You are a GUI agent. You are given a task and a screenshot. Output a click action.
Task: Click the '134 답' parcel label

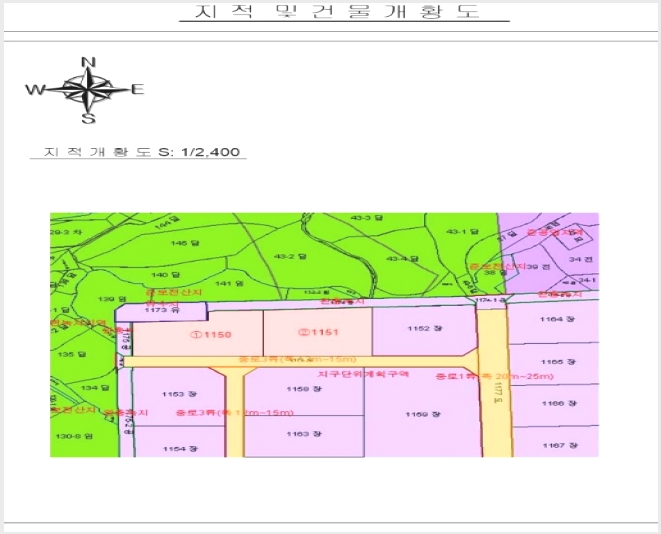tap(95, 387)
